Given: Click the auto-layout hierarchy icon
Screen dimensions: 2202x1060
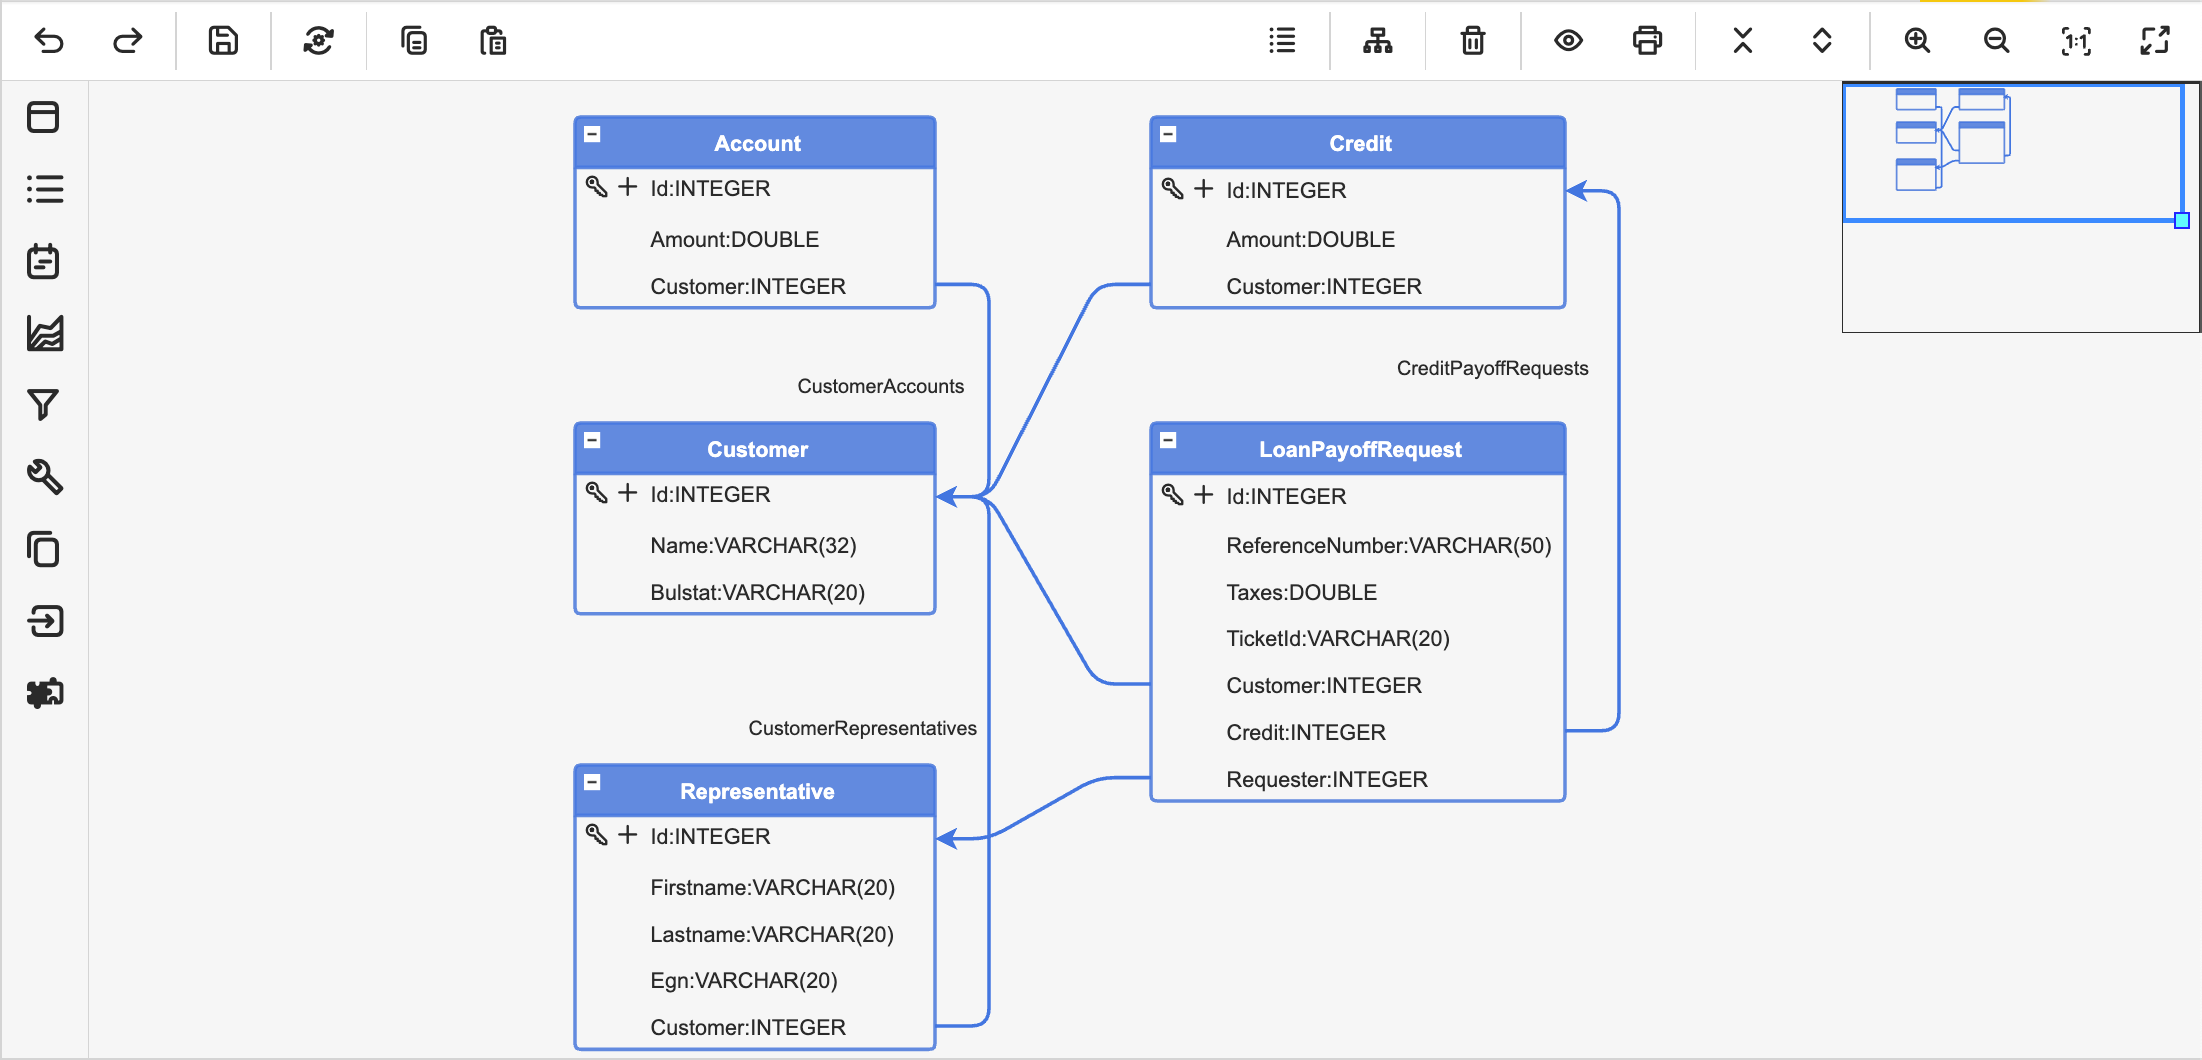Looking at the screenshot, I should (x=1377, y=41).
